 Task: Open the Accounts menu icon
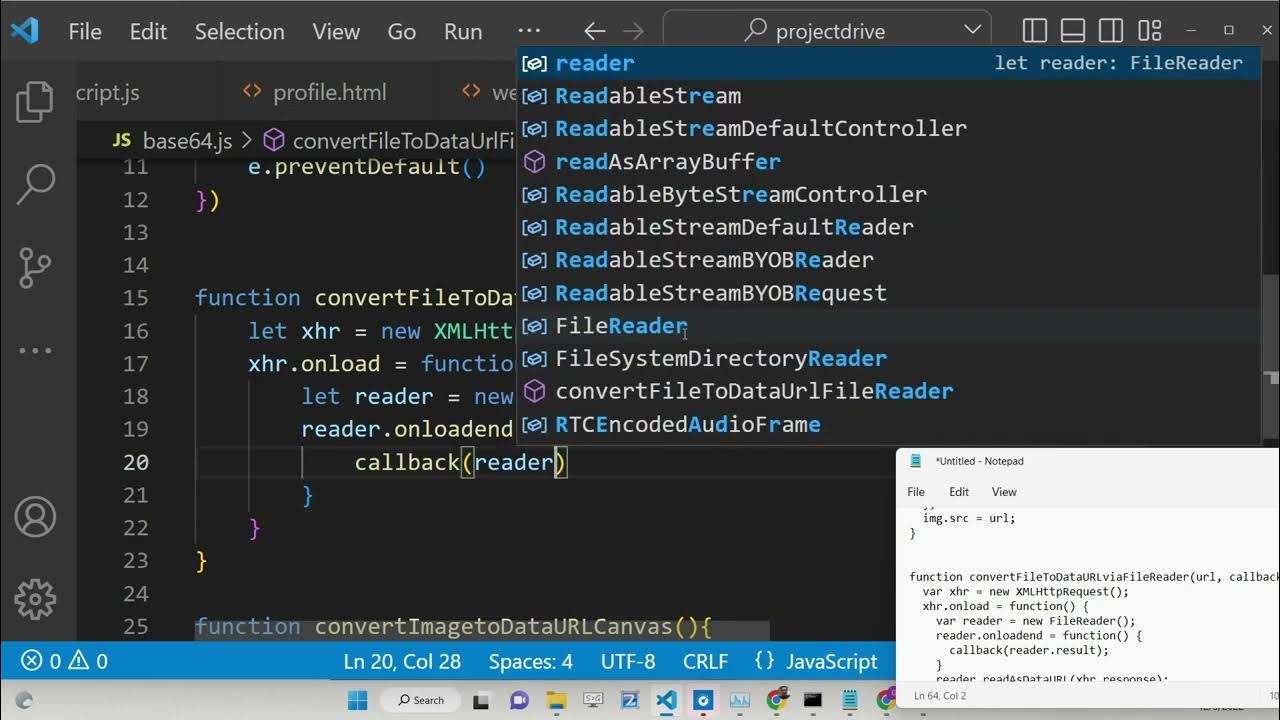tap(35, 517)
